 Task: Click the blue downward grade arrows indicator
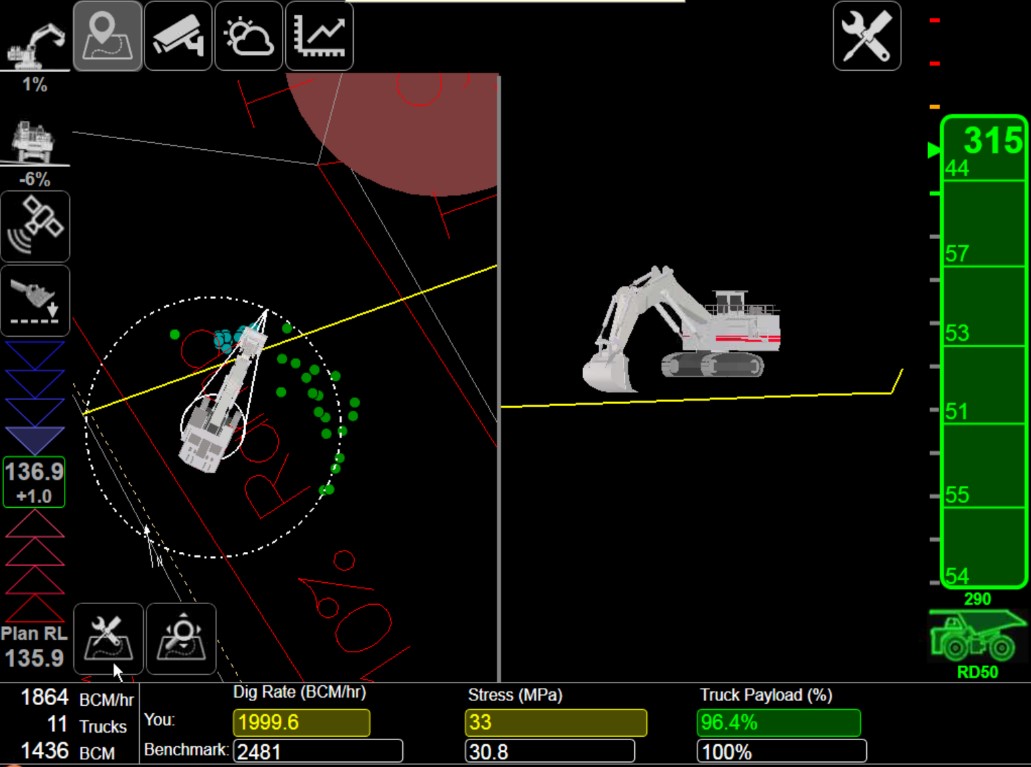(x=35, y=398)
